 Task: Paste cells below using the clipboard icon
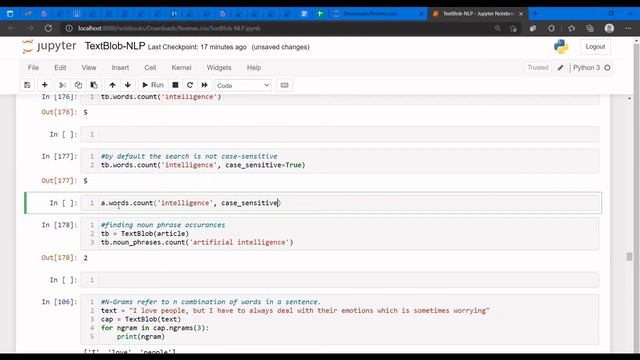94,85
